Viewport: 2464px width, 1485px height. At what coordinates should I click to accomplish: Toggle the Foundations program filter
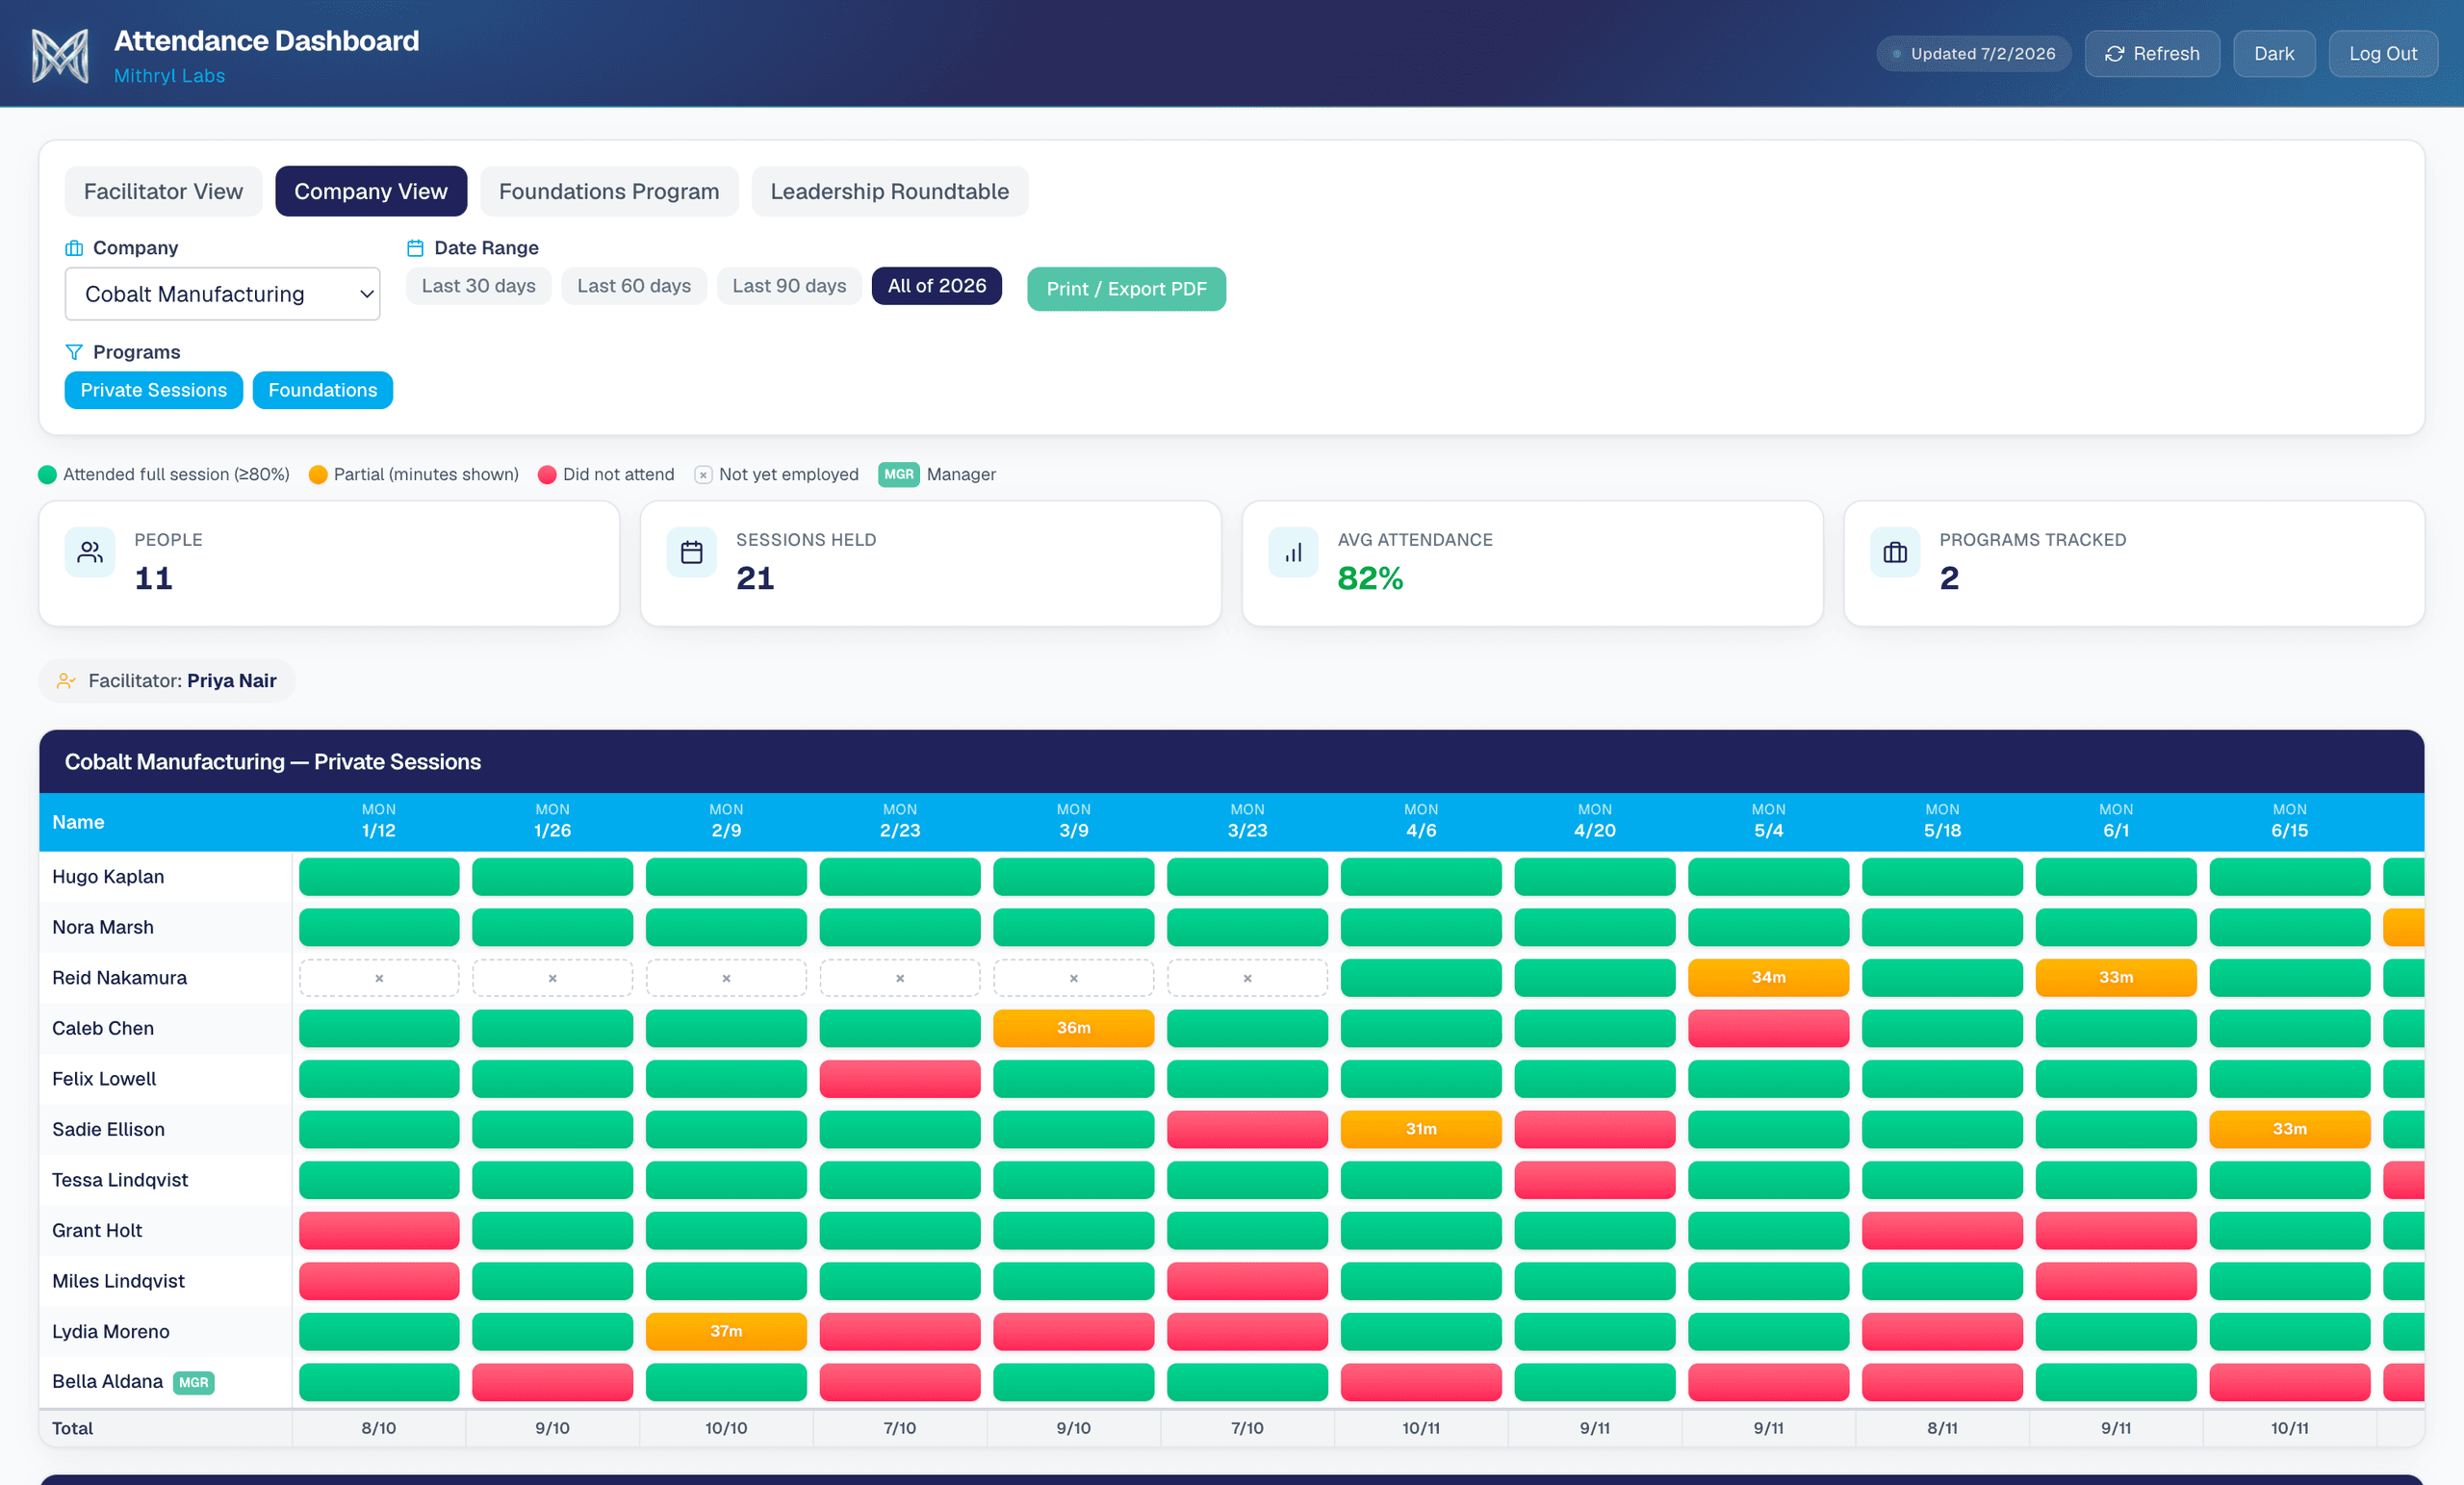(323, 390)
